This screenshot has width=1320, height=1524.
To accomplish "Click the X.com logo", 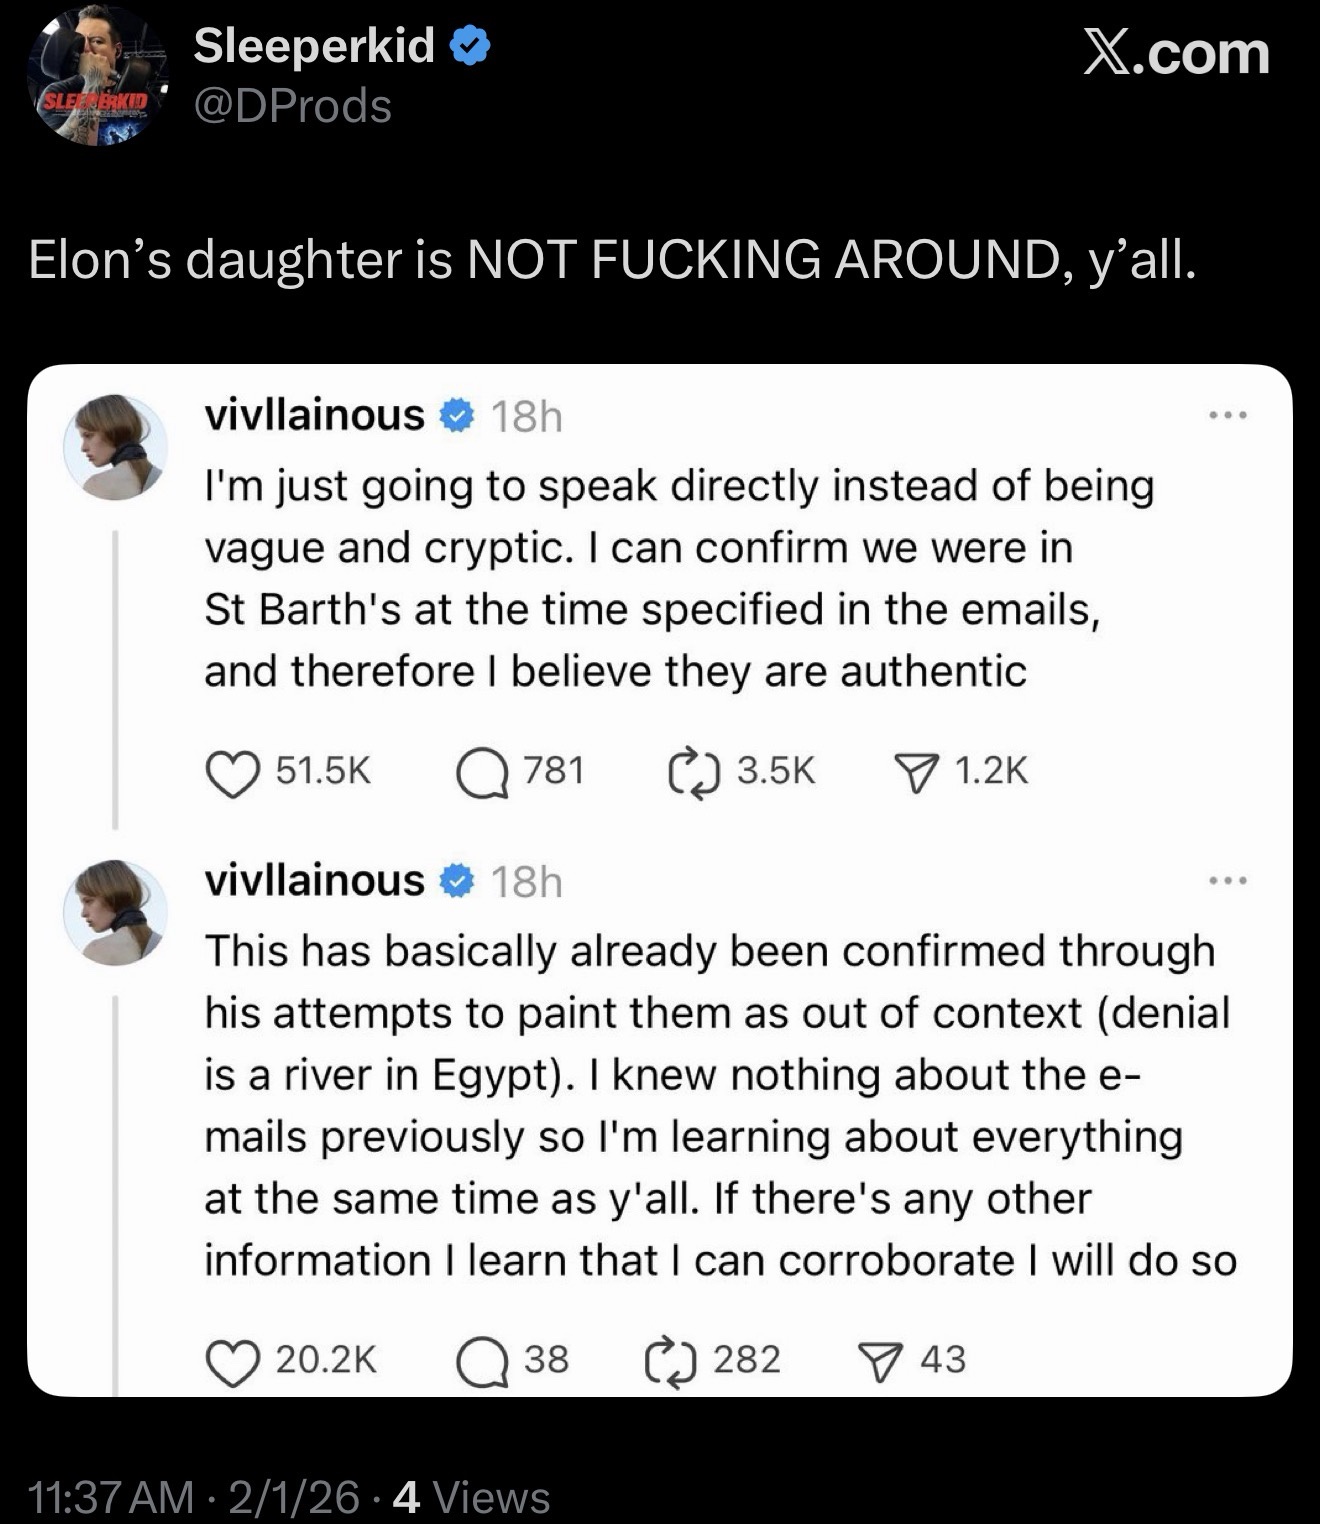I will coord(1176,52).
